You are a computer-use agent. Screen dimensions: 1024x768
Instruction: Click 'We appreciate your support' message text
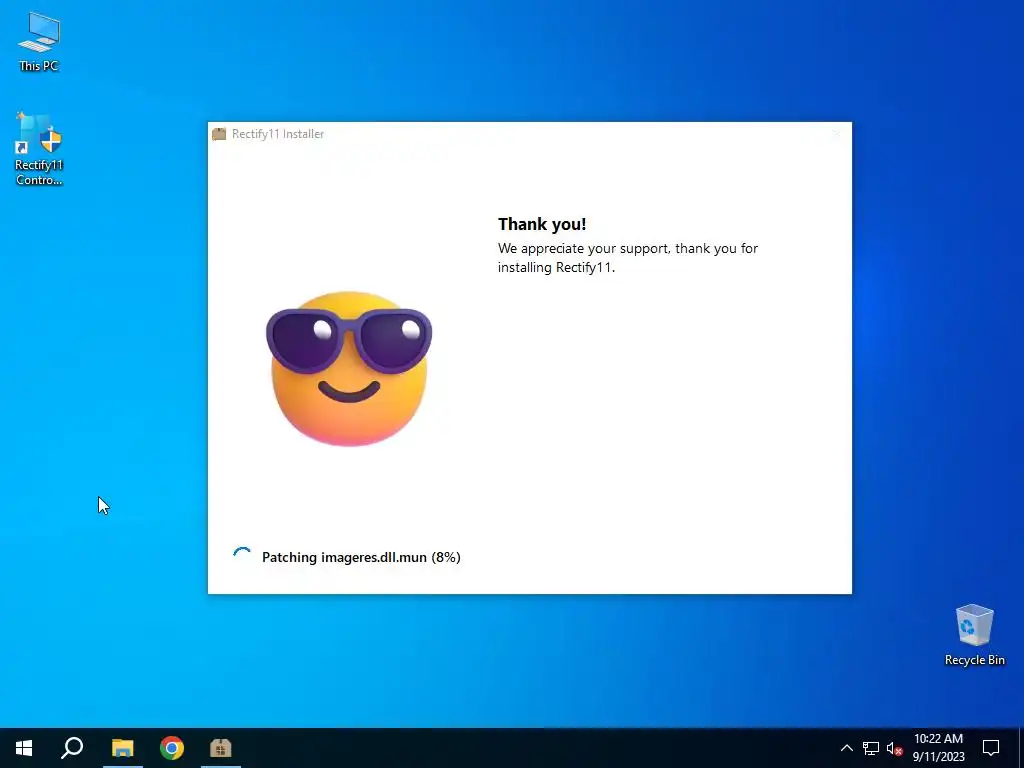click(628, 257)
